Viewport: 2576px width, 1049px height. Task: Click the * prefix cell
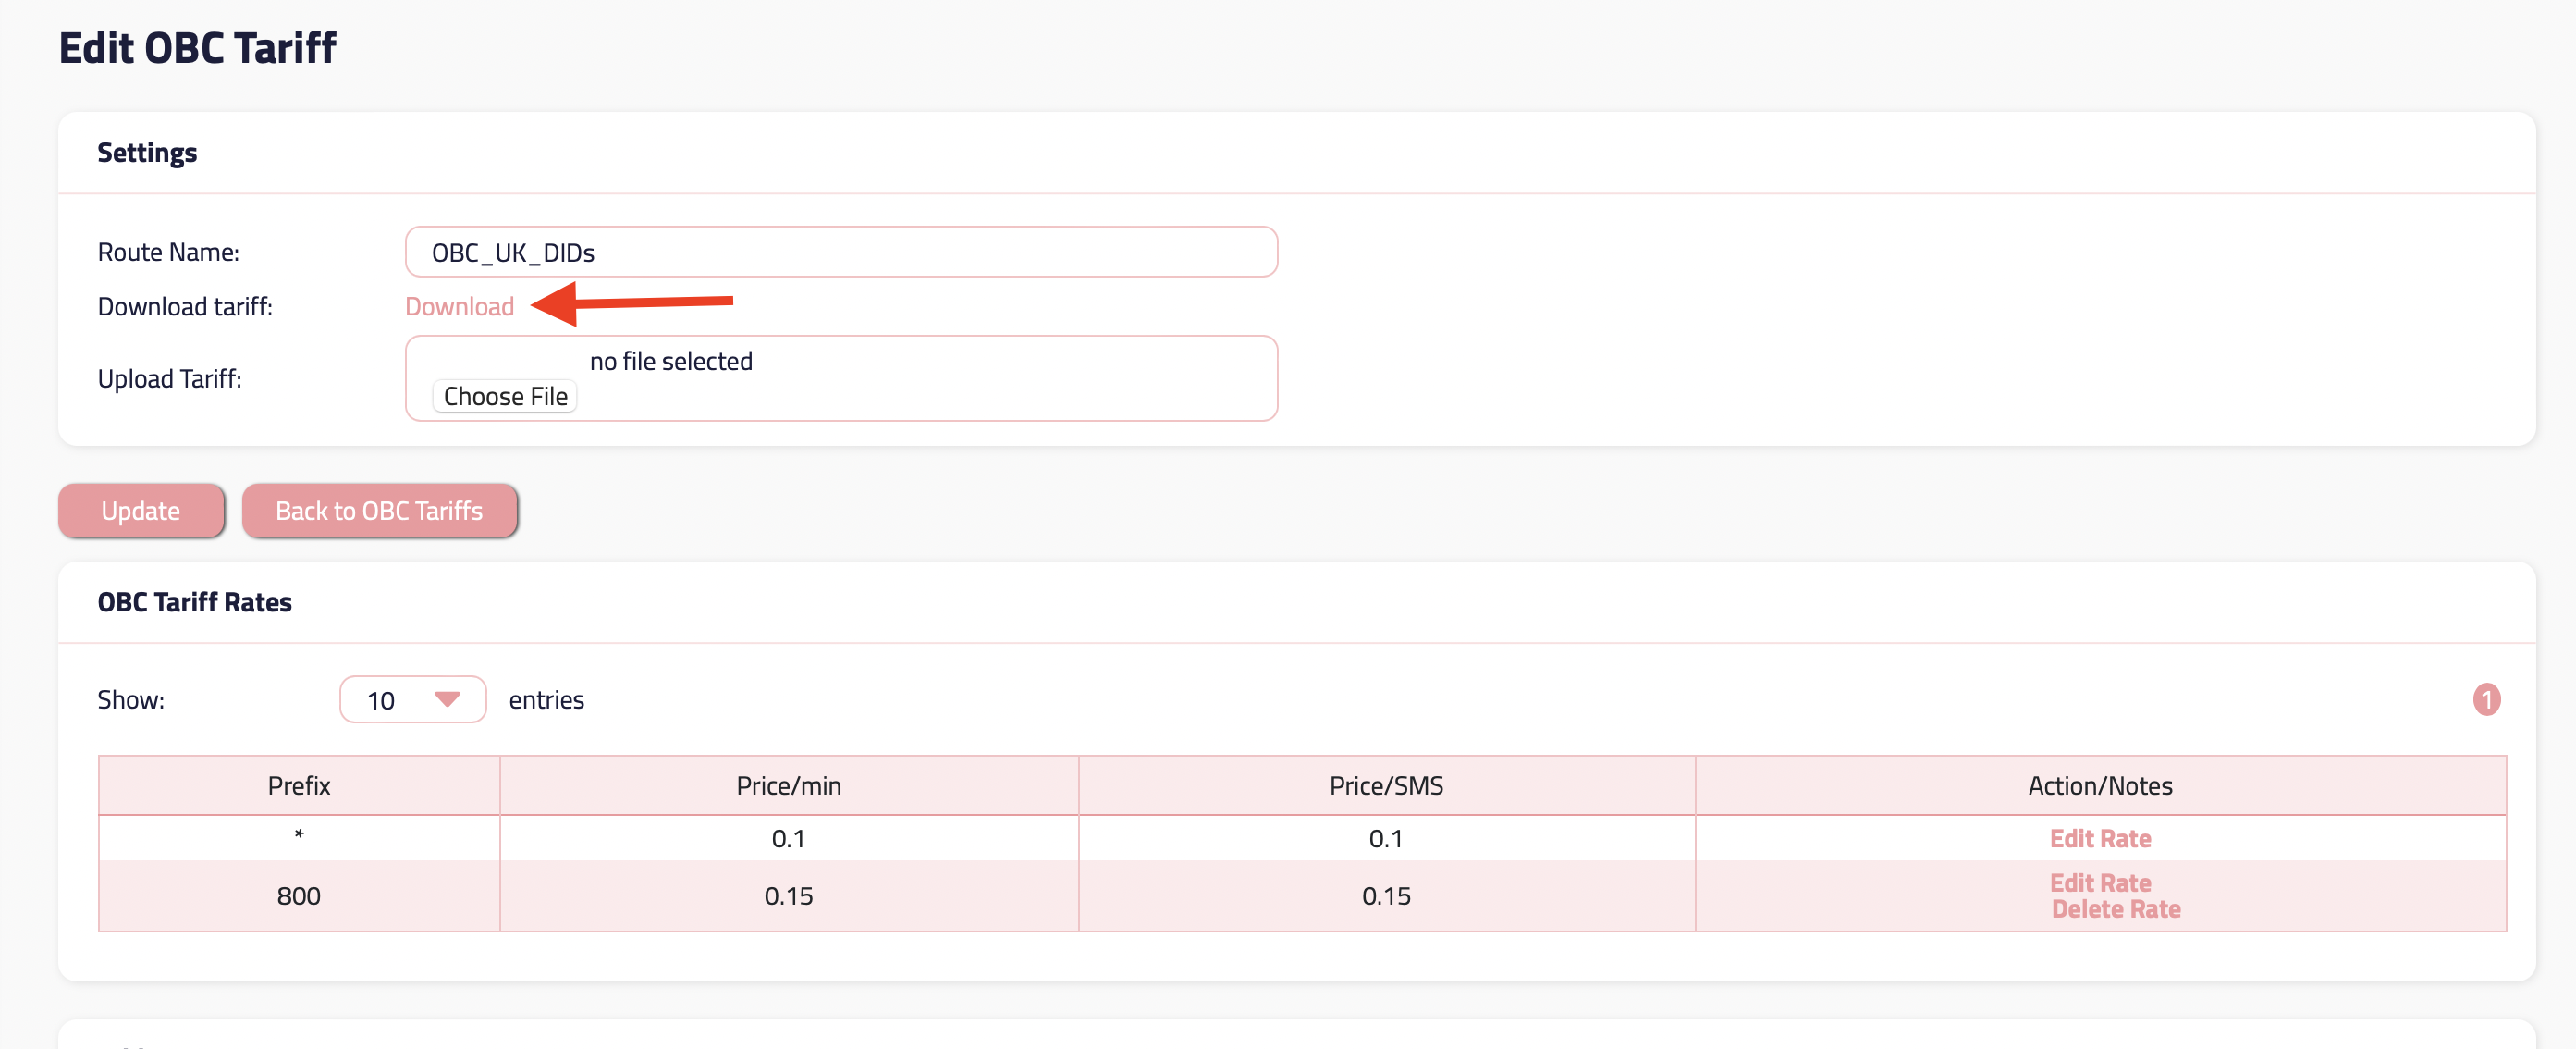(298, 836)
